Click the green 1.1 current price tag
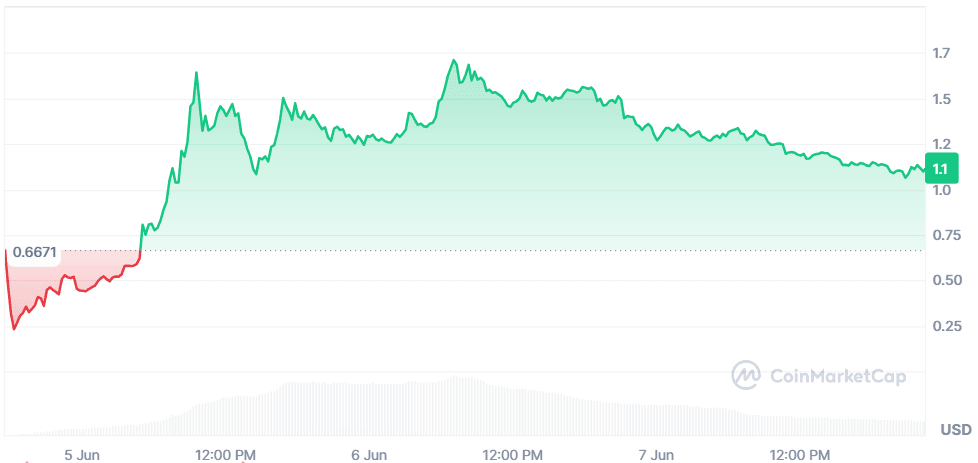The image size is (978, 463). pos(942,168)
